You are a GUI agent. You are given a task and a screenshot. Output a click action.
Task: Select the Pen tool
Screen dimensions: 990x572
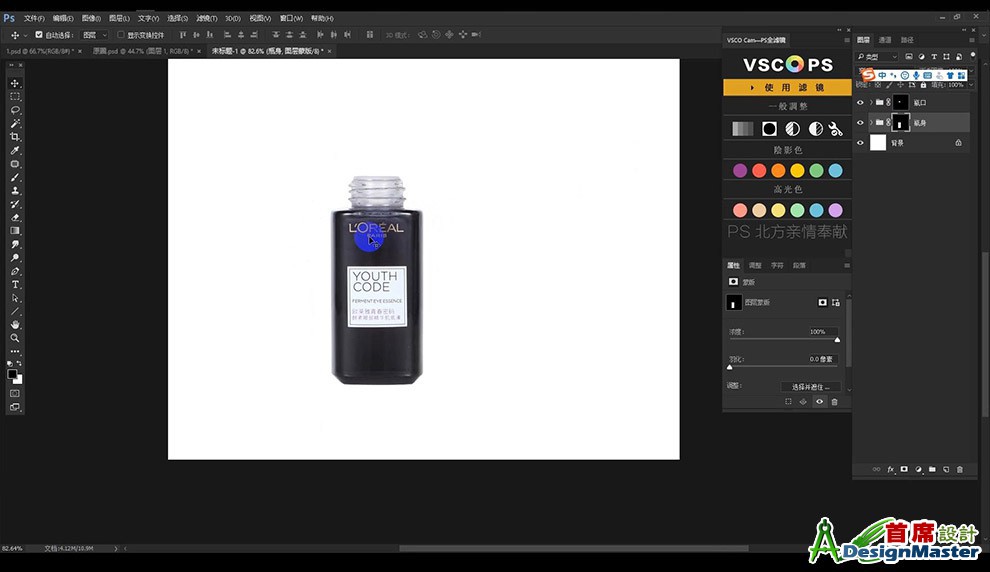(15, 271)
